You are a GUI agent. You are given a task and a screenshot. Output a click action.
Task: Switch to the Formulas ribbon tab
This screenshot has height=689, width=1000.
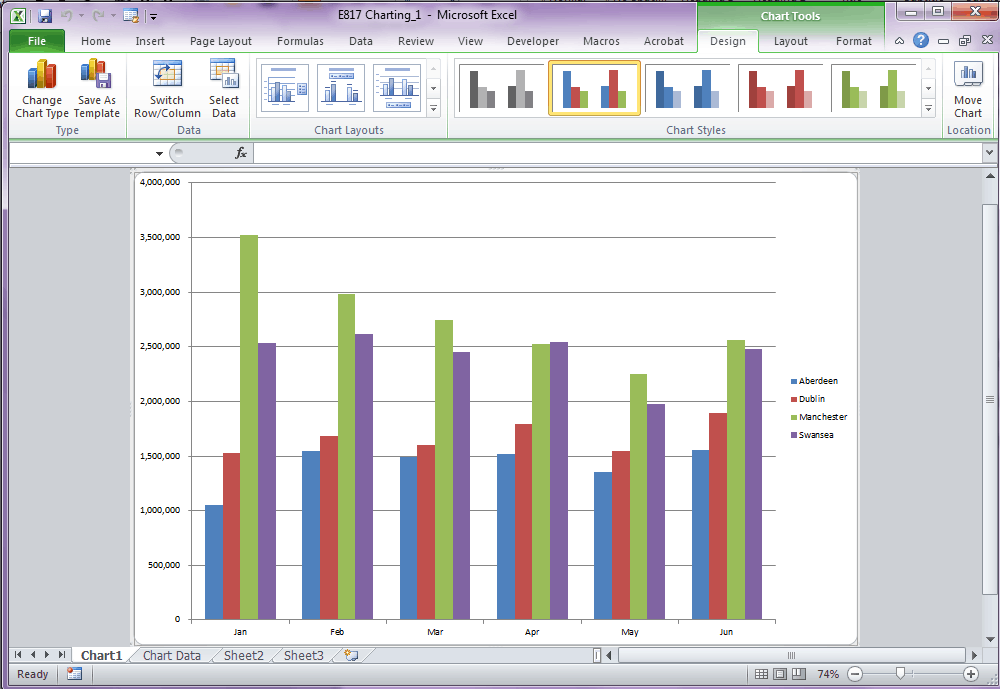pos(300,41)
